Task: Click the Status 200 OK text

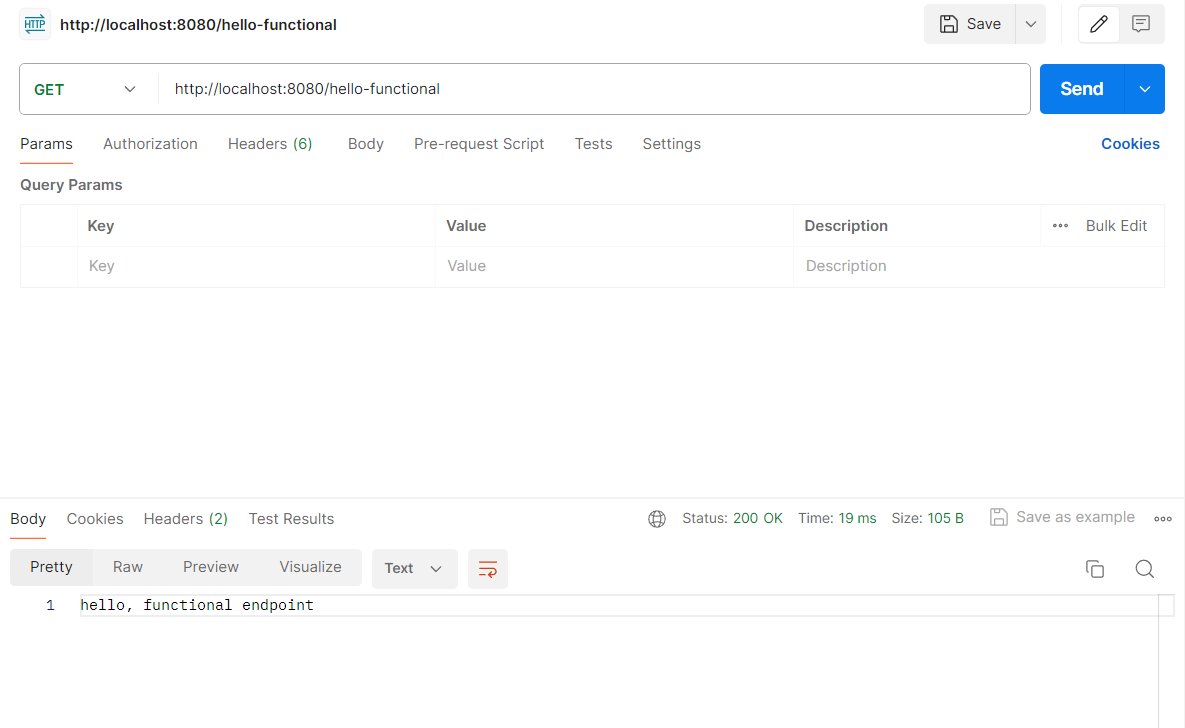Action: 732,519
